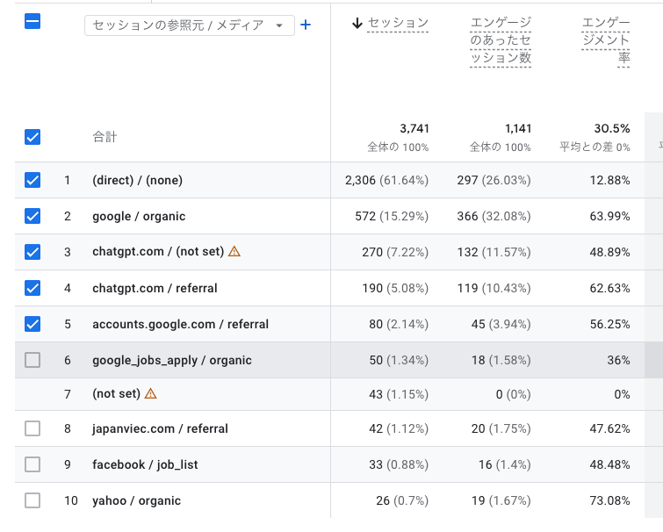Uncheck chatgpt.com / referral row checkbox
Image resolution: width=663 pixels, height=532 pixels.
(x=32, y=288)
